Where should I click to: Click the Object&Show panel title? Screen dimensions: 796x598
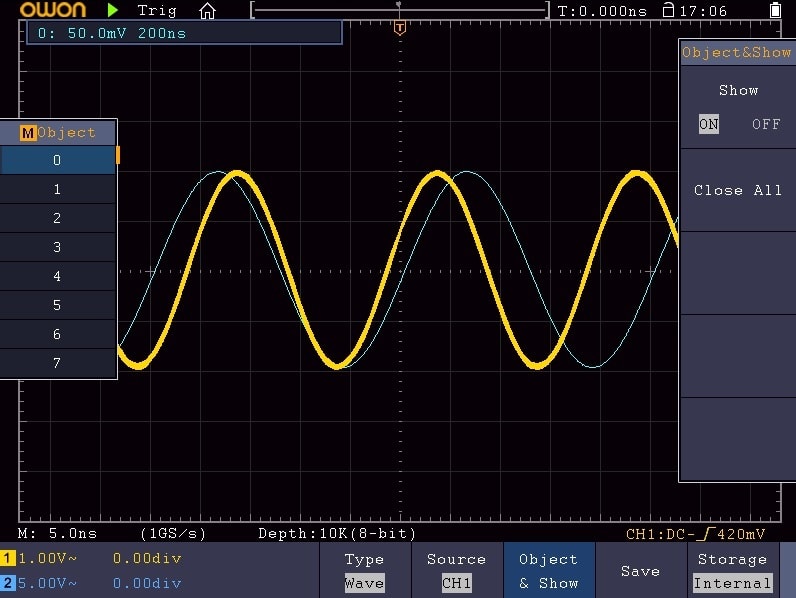(737, 52)
